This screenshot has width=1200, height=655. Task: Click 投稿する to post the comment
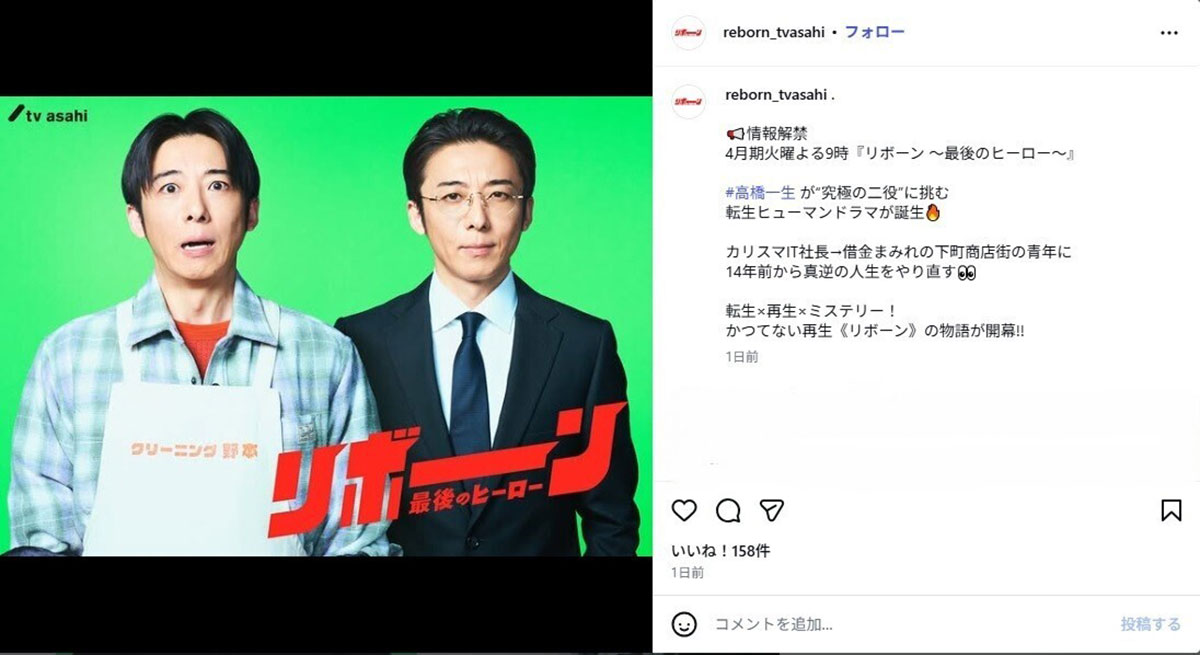[x=1150, y=624]
